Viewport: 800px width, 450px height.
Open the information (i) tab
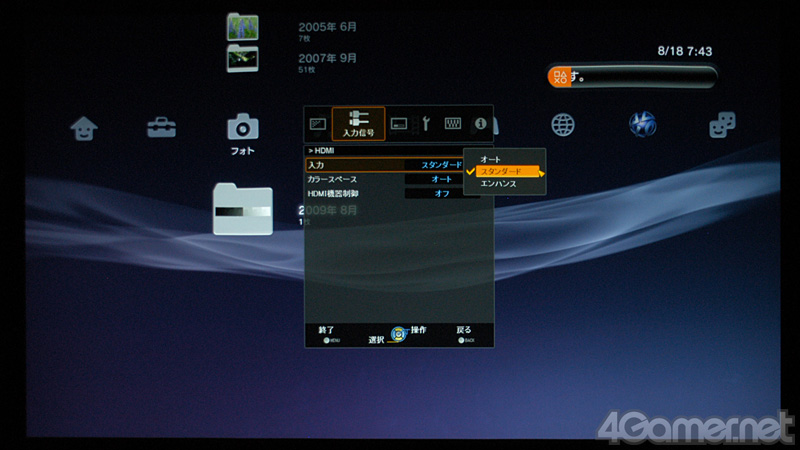[x=481, y=123]
